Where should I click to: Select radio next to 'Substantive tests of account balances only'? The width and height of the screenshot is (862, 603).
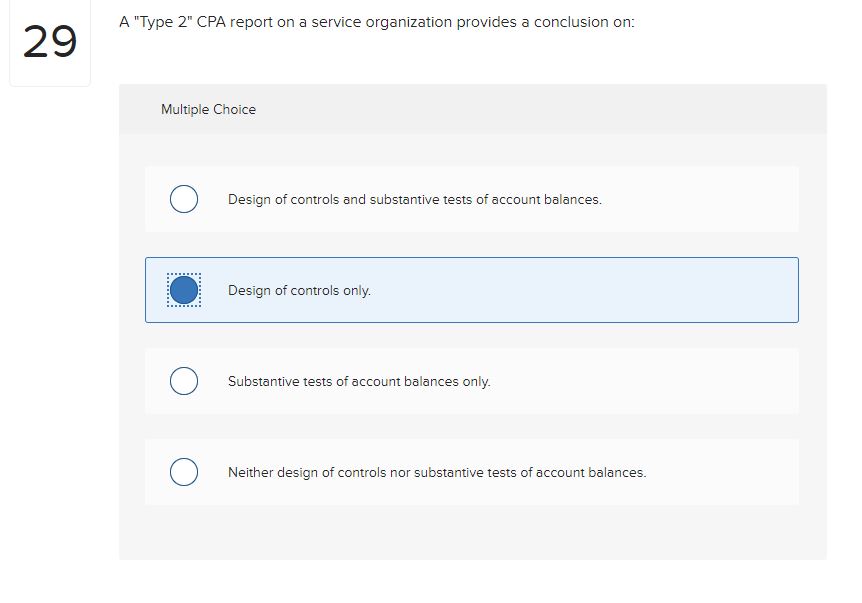[x=184, y=381]
